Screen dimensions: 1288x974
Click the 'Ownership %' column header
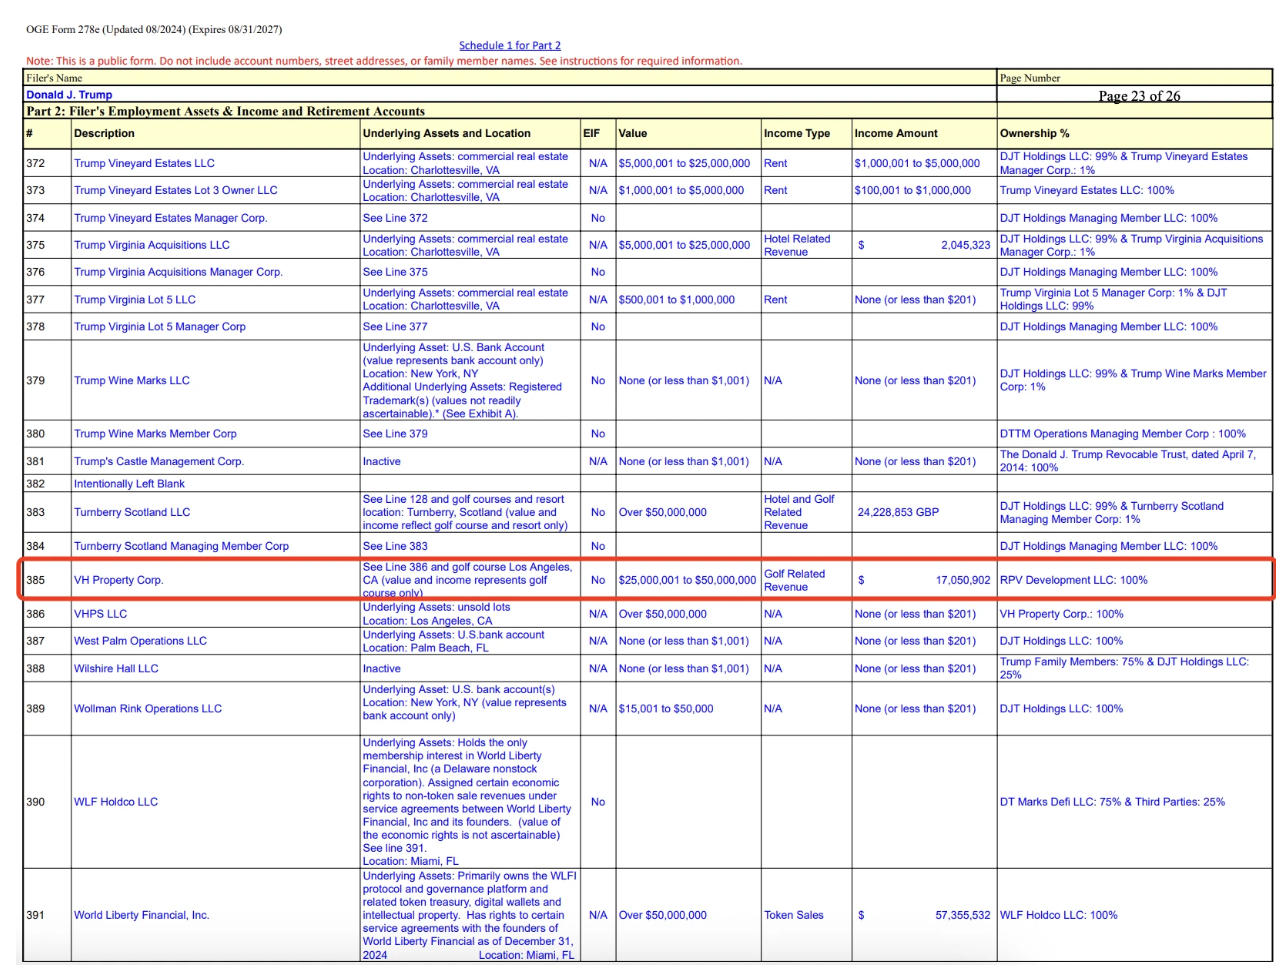point(1034,133)
